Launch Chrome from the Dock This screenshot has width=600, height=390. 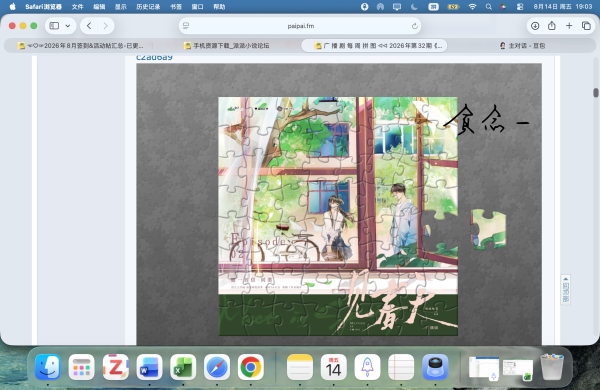251,367
